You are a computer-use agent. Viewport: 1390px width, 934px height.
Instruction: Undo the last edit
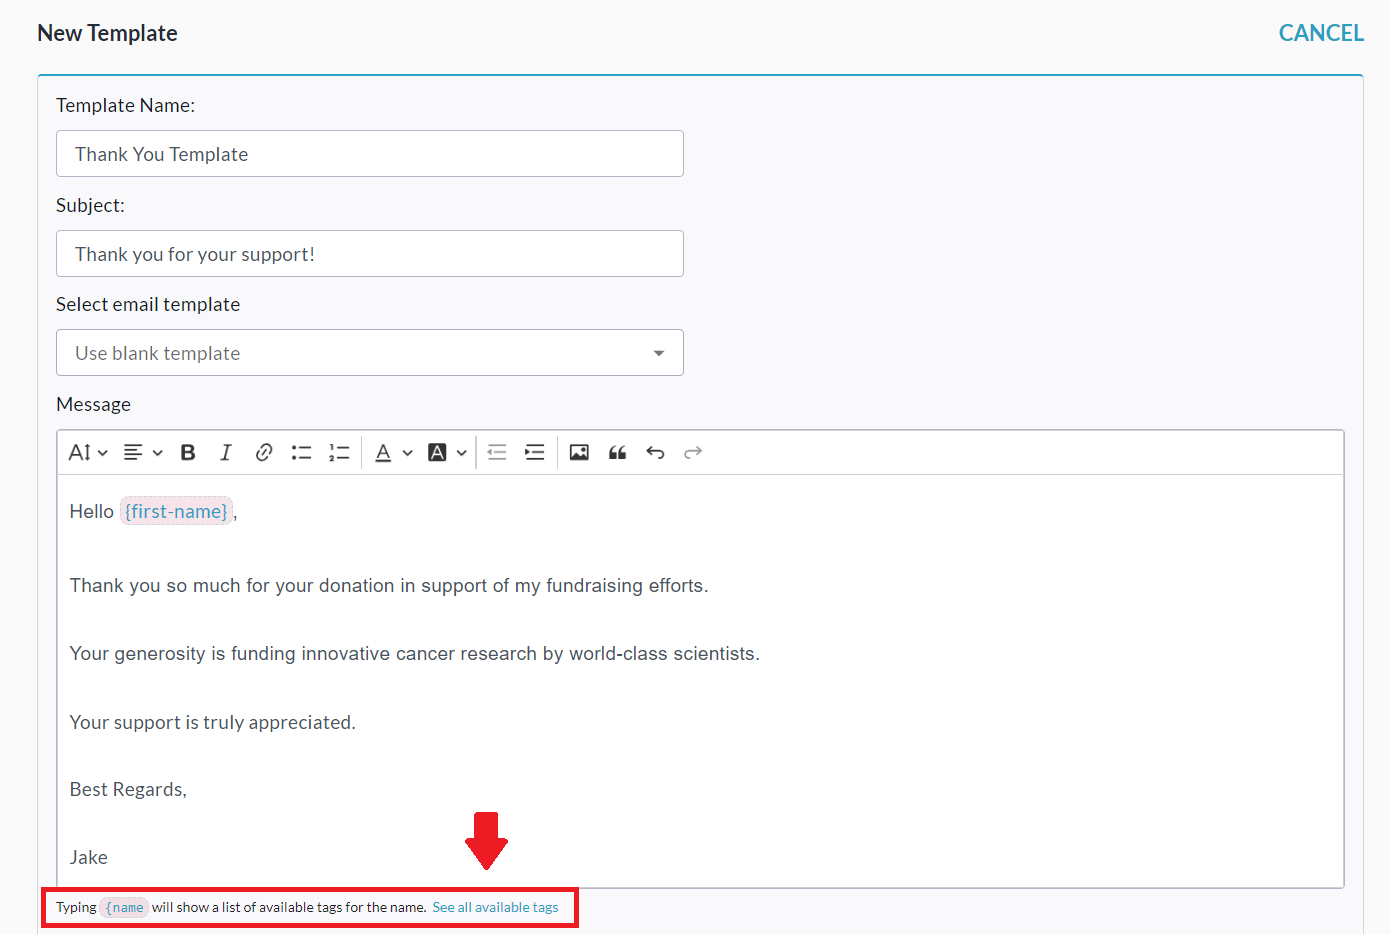tap(655, 453)
